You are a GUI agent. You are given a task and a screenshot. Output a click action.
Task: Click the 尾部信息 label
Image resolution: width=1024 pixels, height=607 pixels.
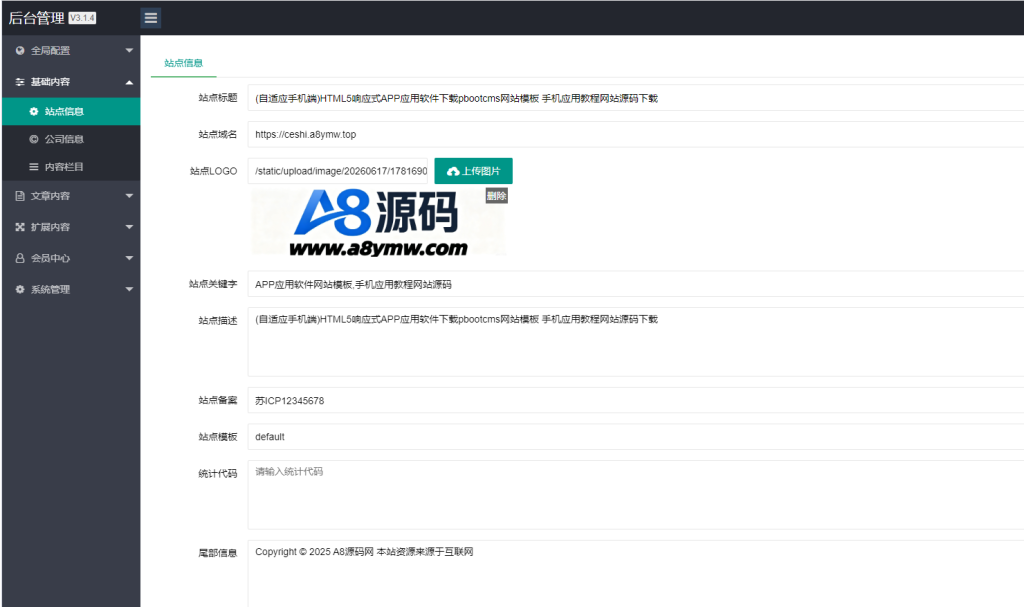click(x=218, y=553)
